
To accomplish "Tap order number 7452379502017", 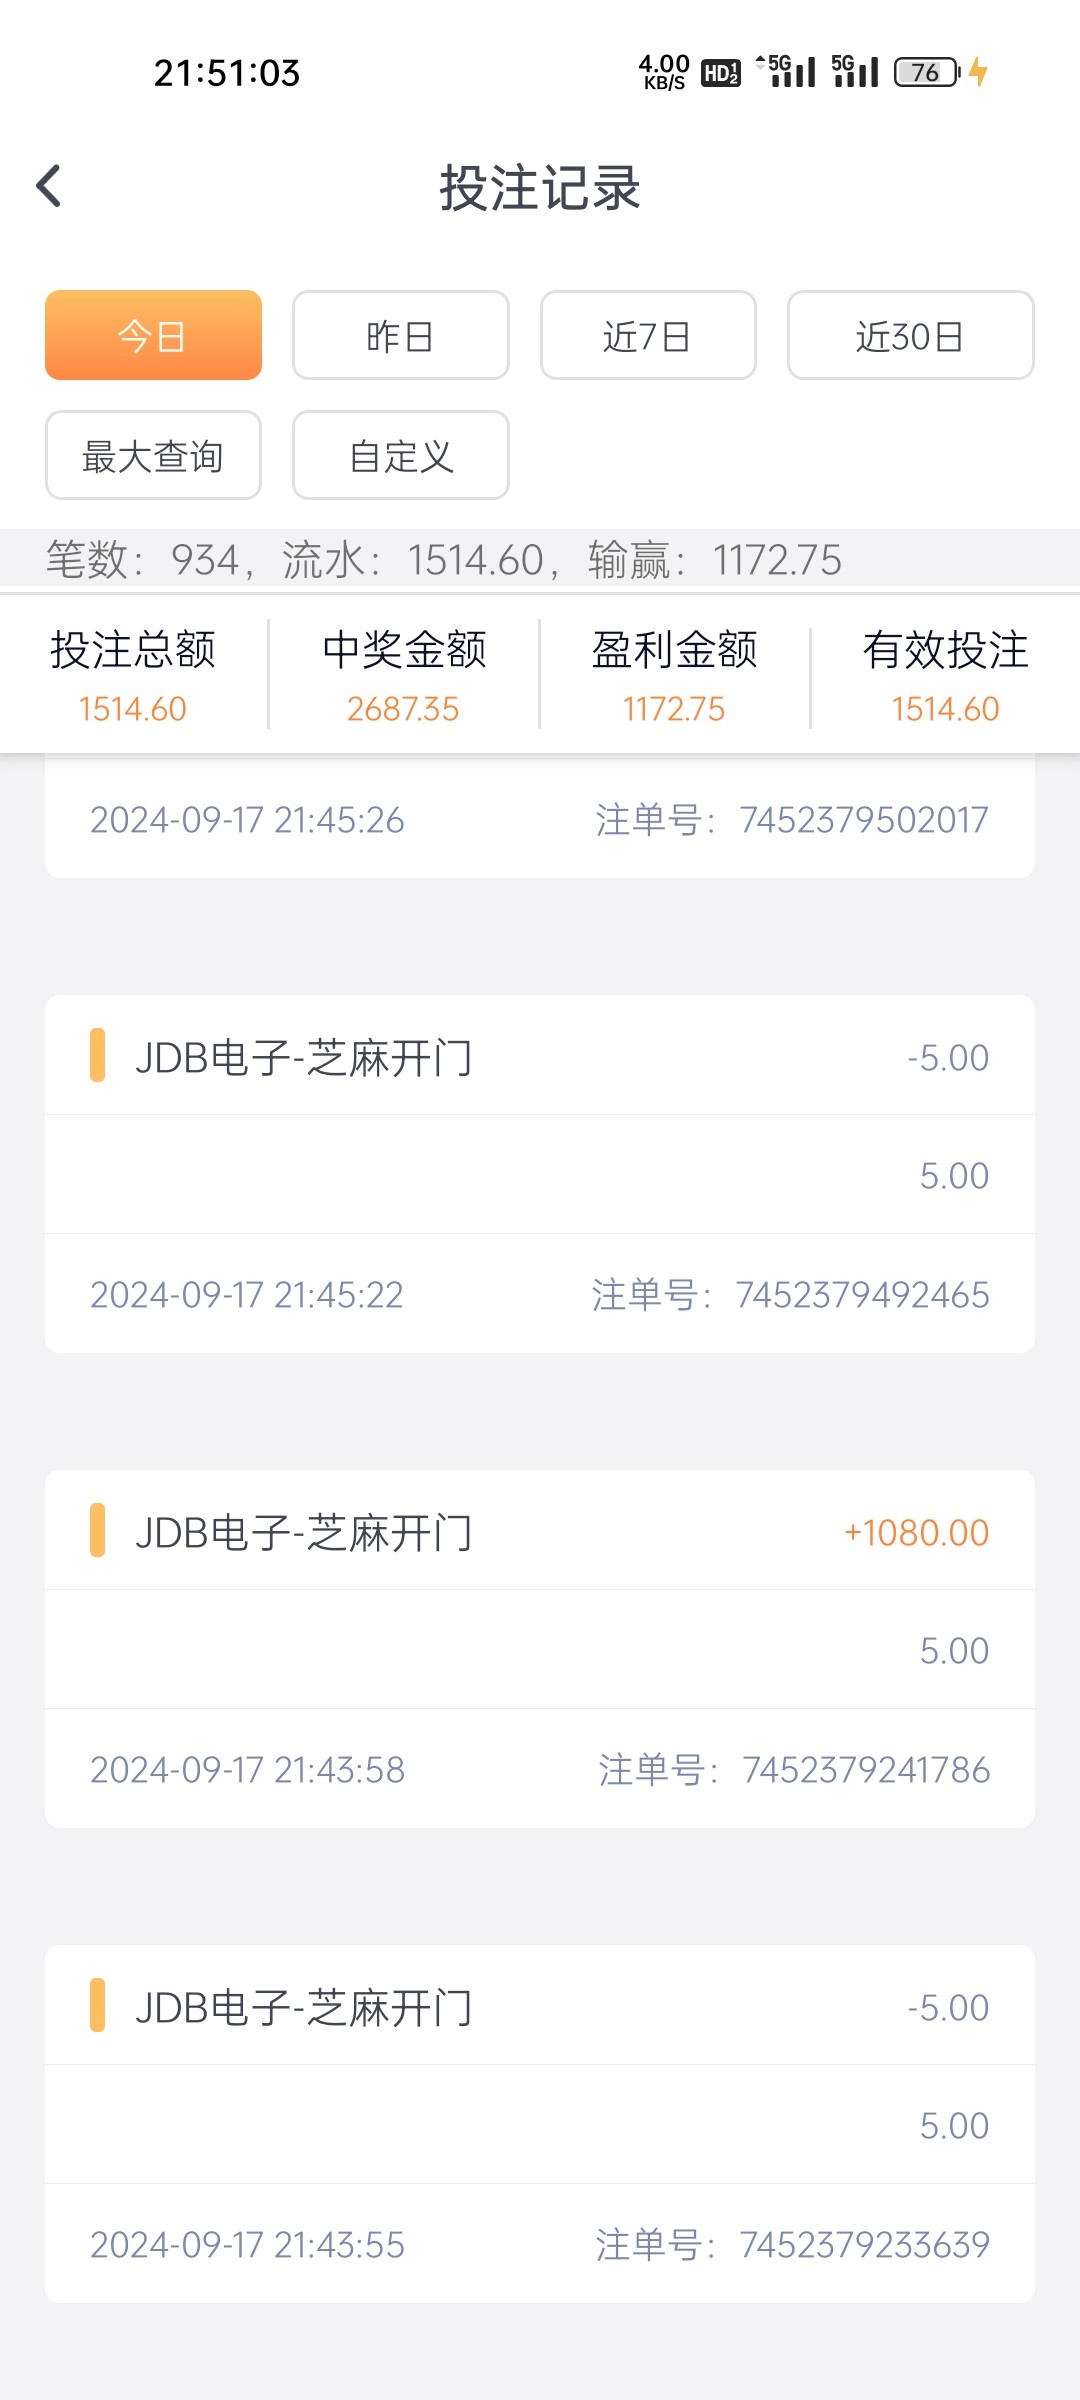I will pos(864,820).
